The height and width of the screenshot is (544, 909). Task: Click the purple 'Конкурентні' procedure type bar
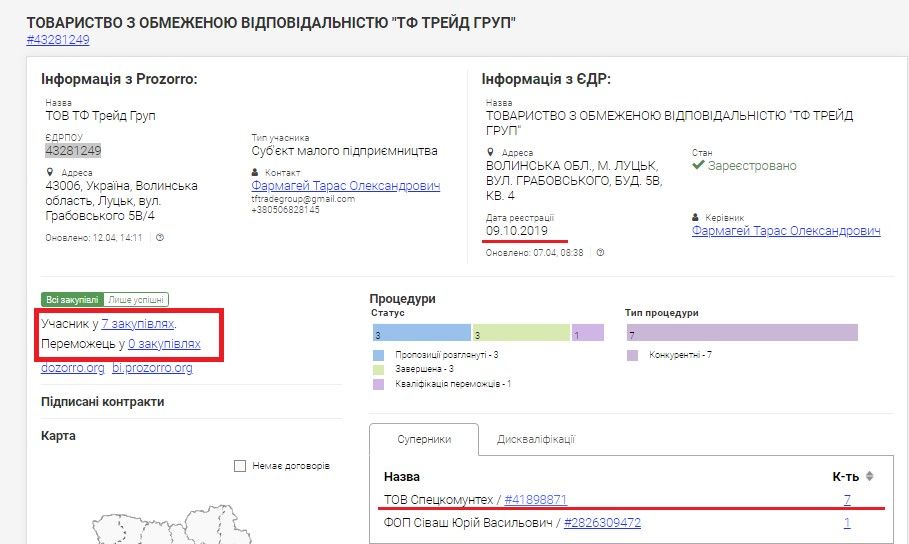(742, 332)
